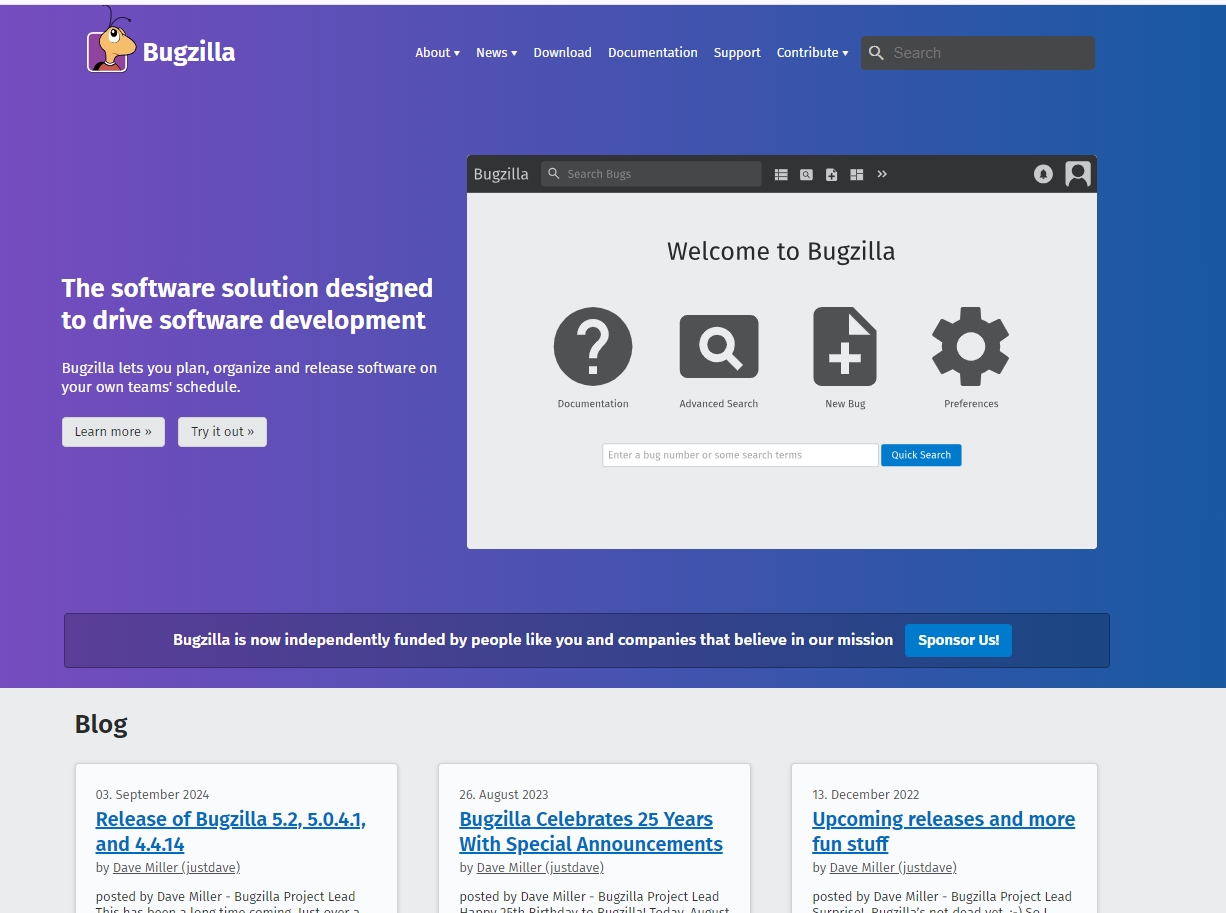Click the dashboard grid icon in the mockup toolbar

[x=857, y=174]
